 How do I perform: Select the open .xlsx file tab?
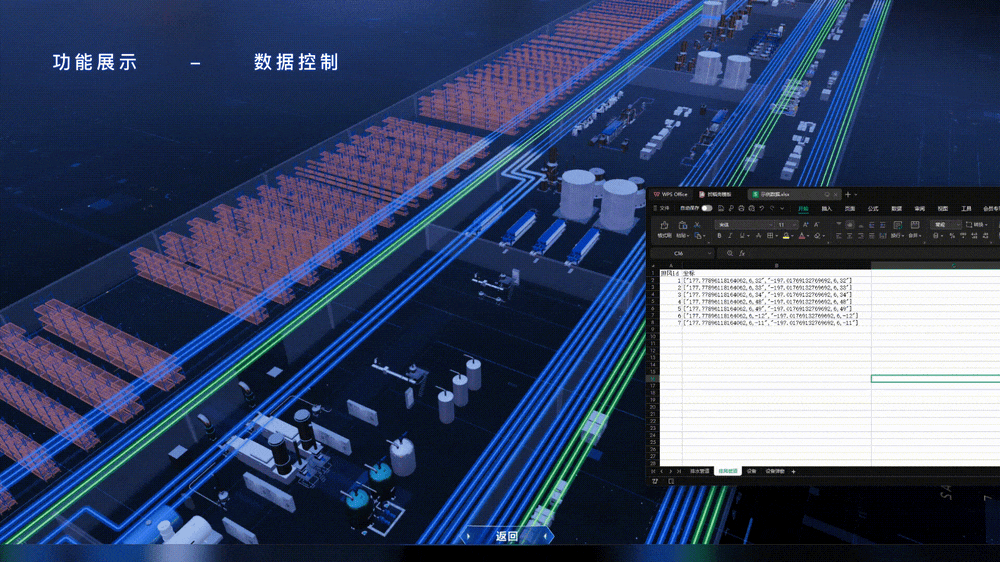(x=794, y=195)
